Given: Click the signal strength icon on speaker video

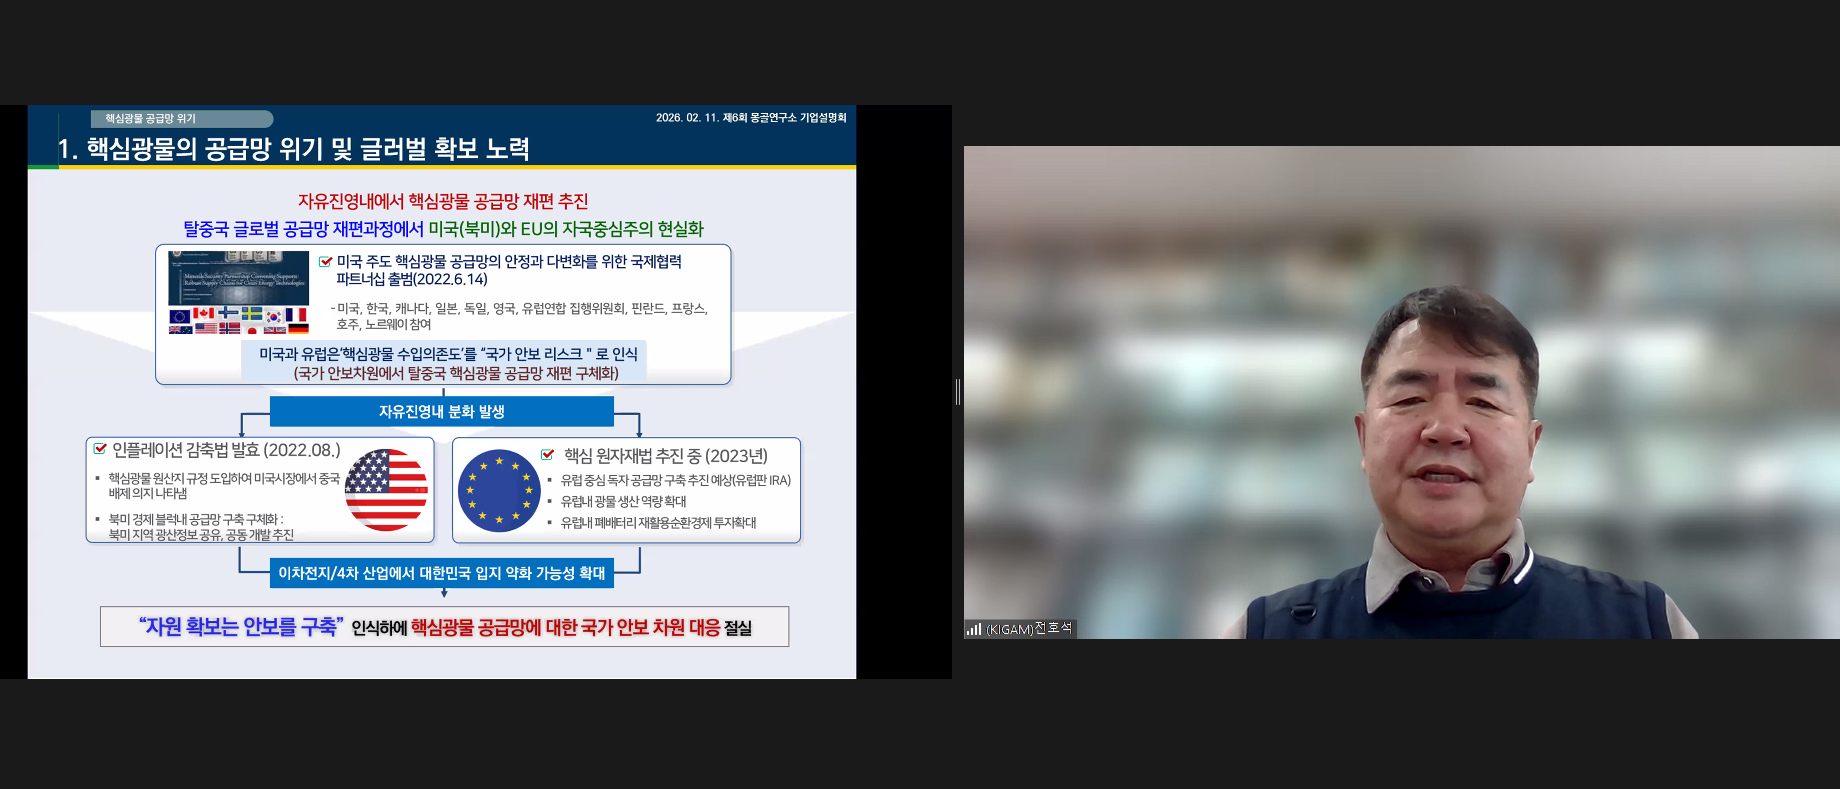Looking at the screenshot, I should 973,629.
